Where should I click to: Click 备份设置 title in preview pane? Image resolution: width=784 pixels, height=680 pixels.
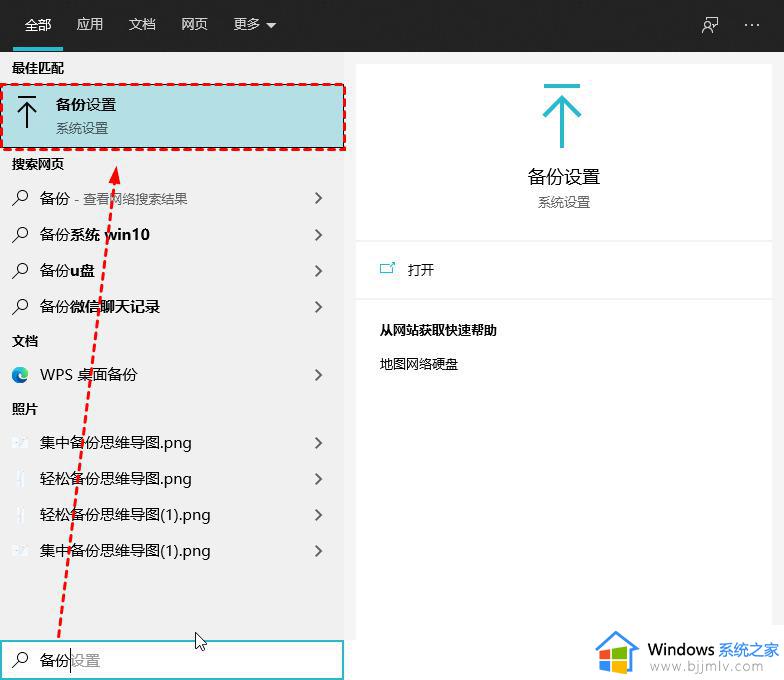564,177
